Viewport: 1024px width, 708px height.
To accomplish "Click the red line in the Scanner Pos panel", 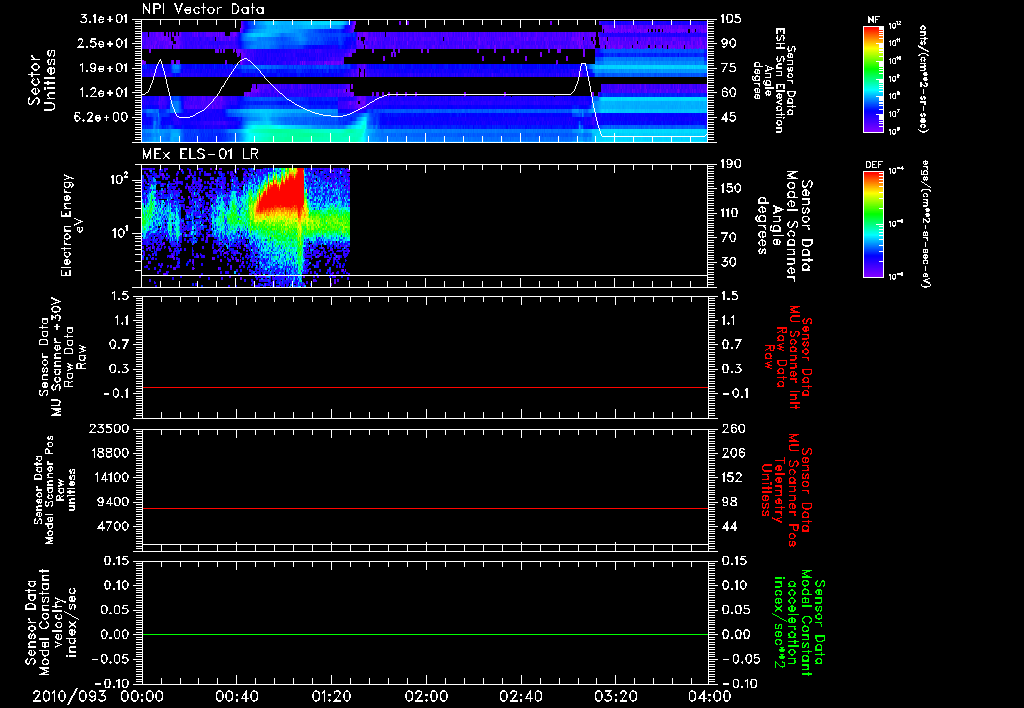I will 424,508.
